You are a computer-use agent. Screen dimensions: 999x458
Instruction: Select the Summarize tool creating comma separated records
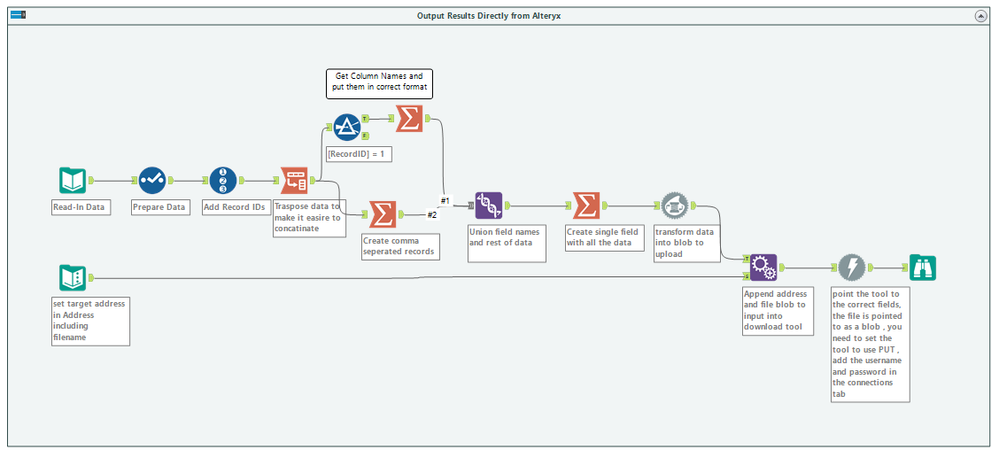(383, 215)
